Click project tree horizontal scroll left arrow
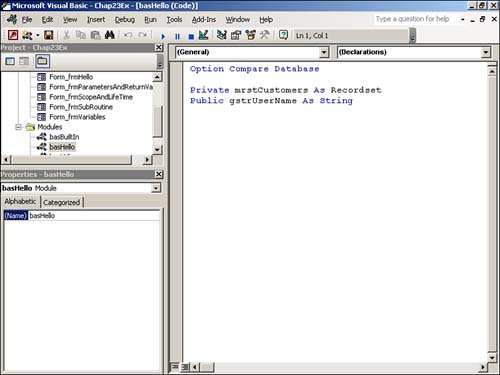The height and width of the screenshot is (375, 500). (x=6, y=160)
